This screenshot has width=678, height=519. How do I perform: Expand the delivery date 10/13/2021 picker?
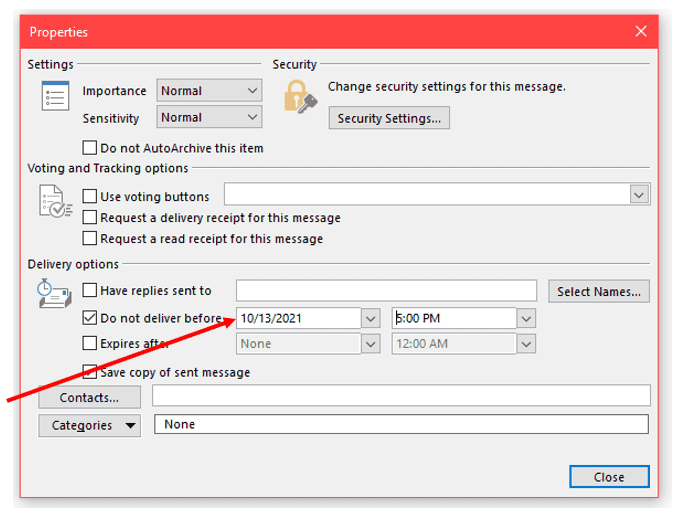click(371, 319)
